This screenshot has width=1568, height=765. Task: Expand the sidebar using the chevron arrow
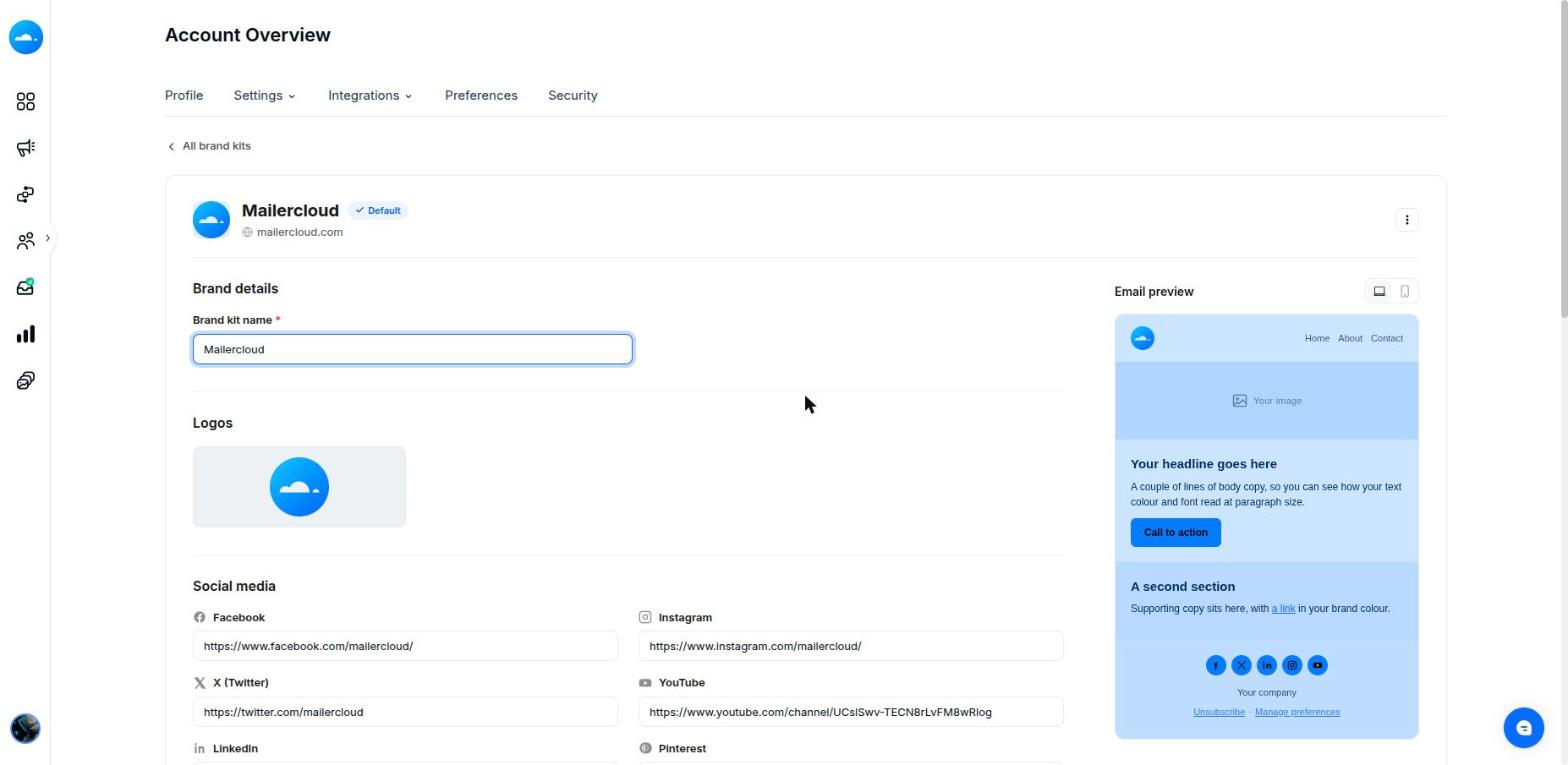tap(47, 238)
